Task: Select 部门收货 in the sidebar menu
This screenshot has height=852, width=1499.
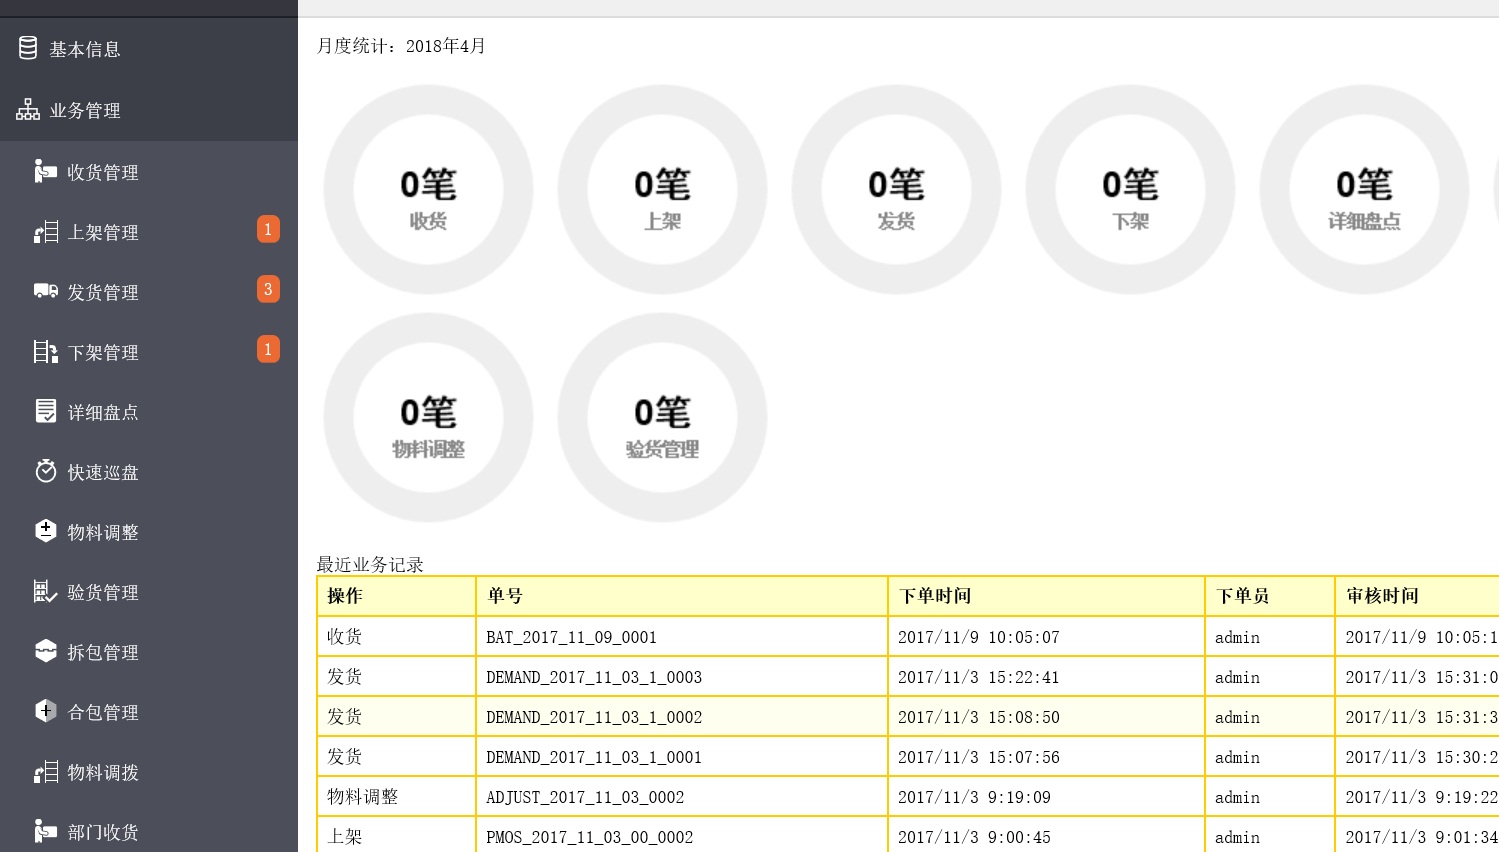Action: coord(102,832)
